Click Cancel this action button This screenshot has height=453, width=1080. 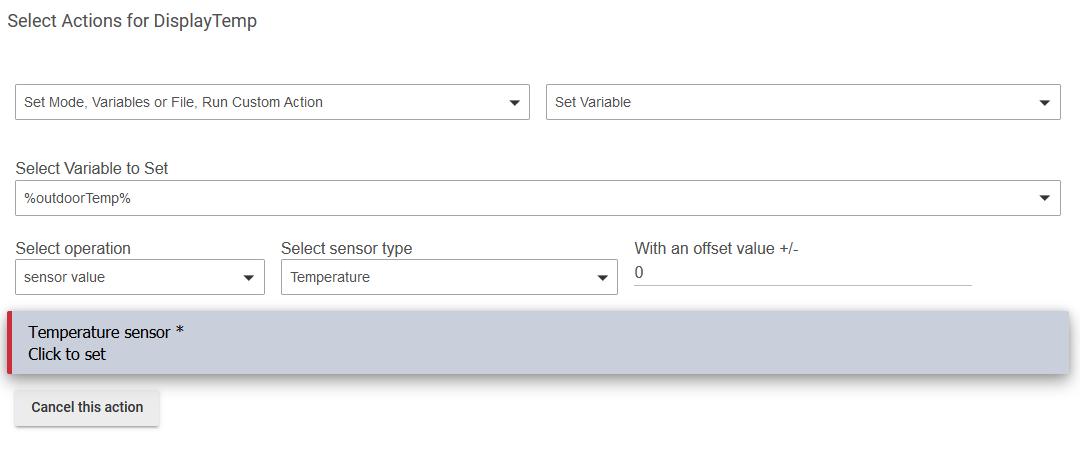click(87, 408)
